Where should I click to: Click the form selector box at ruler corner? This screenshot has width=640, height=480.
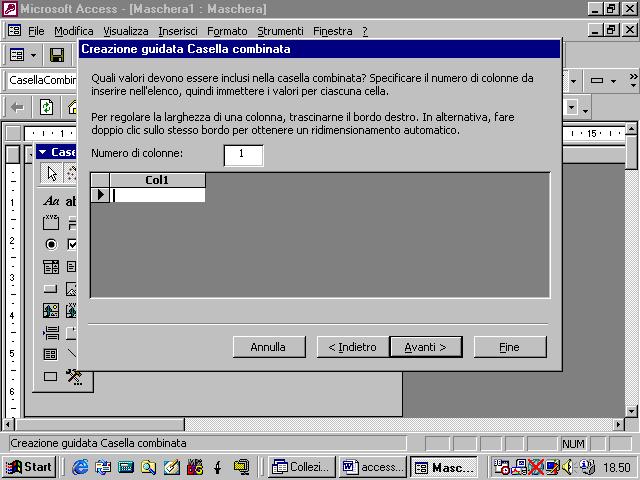pos(13,133)
